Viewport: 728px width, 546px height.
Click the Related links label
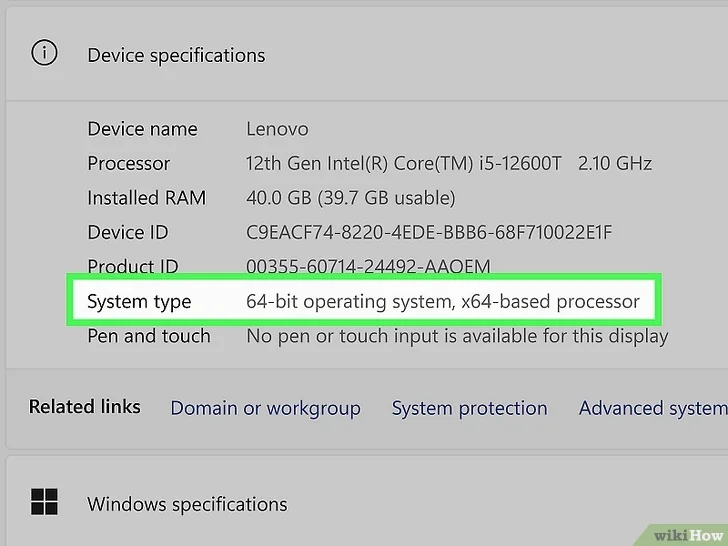[84, 407]
